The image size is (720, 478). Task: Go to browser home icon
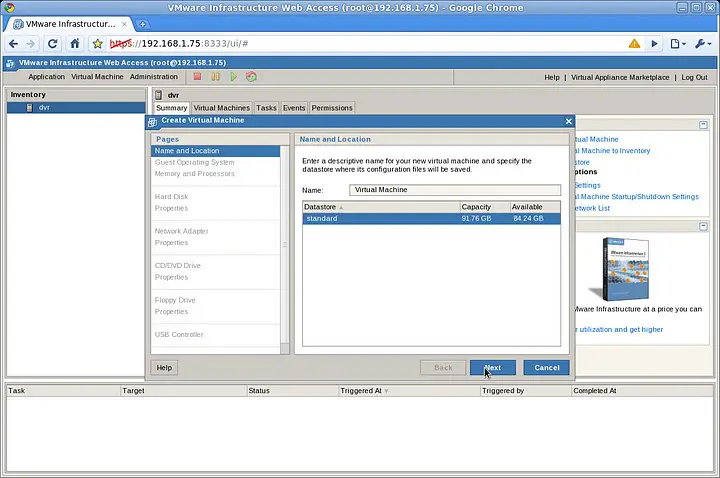tap(74, 44)
